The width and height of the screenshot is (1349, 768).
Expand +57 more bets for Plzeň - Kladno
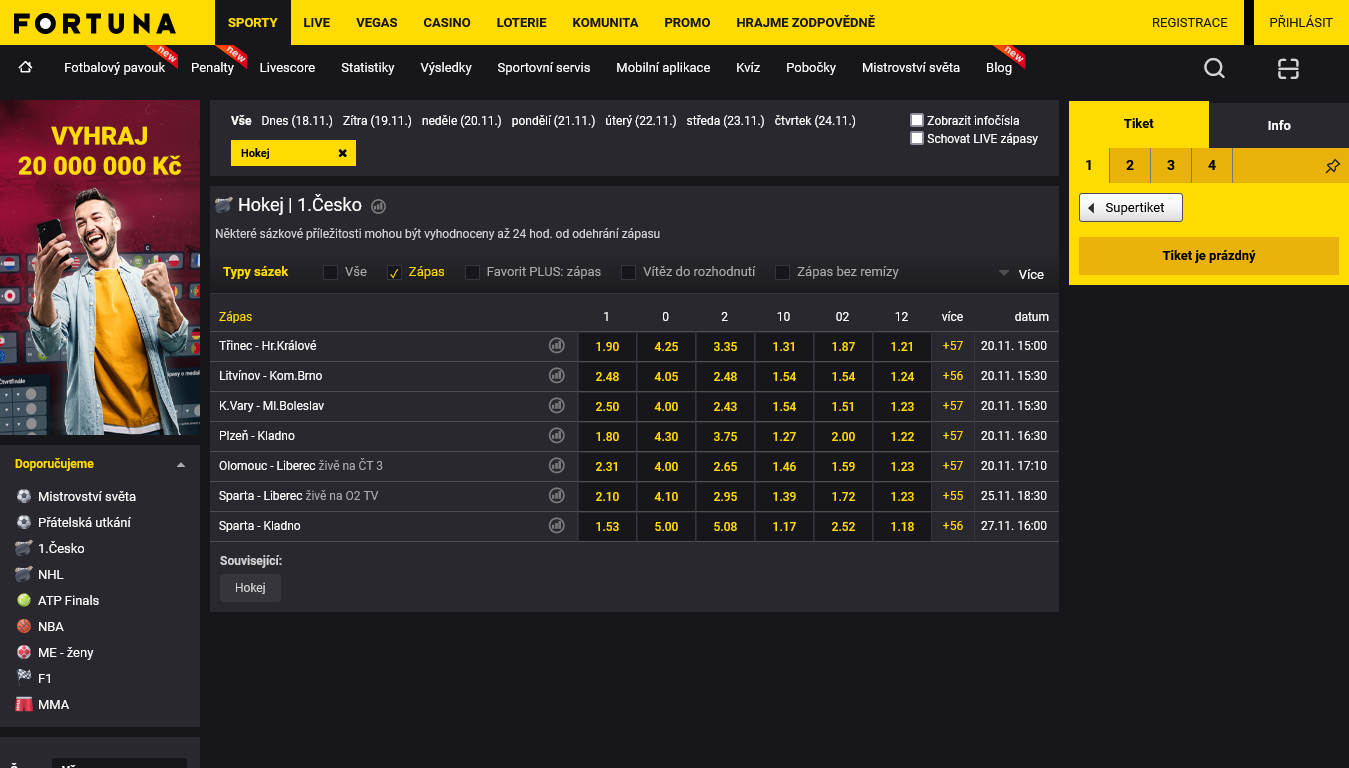(x=952, y=436)
